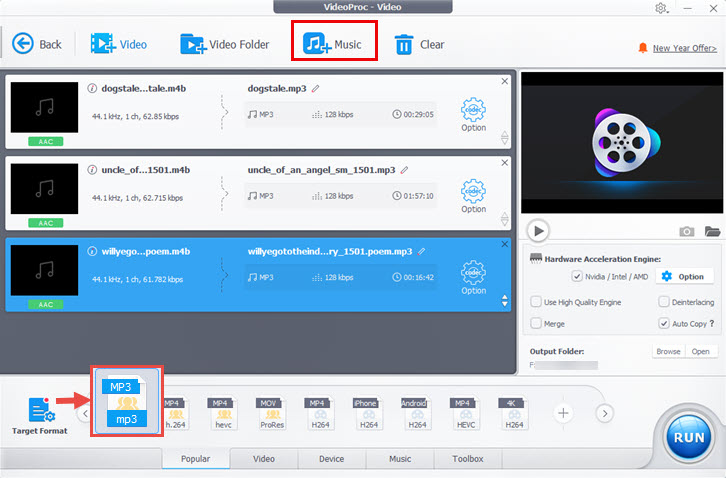Viewport: 726px width, 478px height.
Task: Select willyego poem thumbnail
Action: [x=44, y=270]
